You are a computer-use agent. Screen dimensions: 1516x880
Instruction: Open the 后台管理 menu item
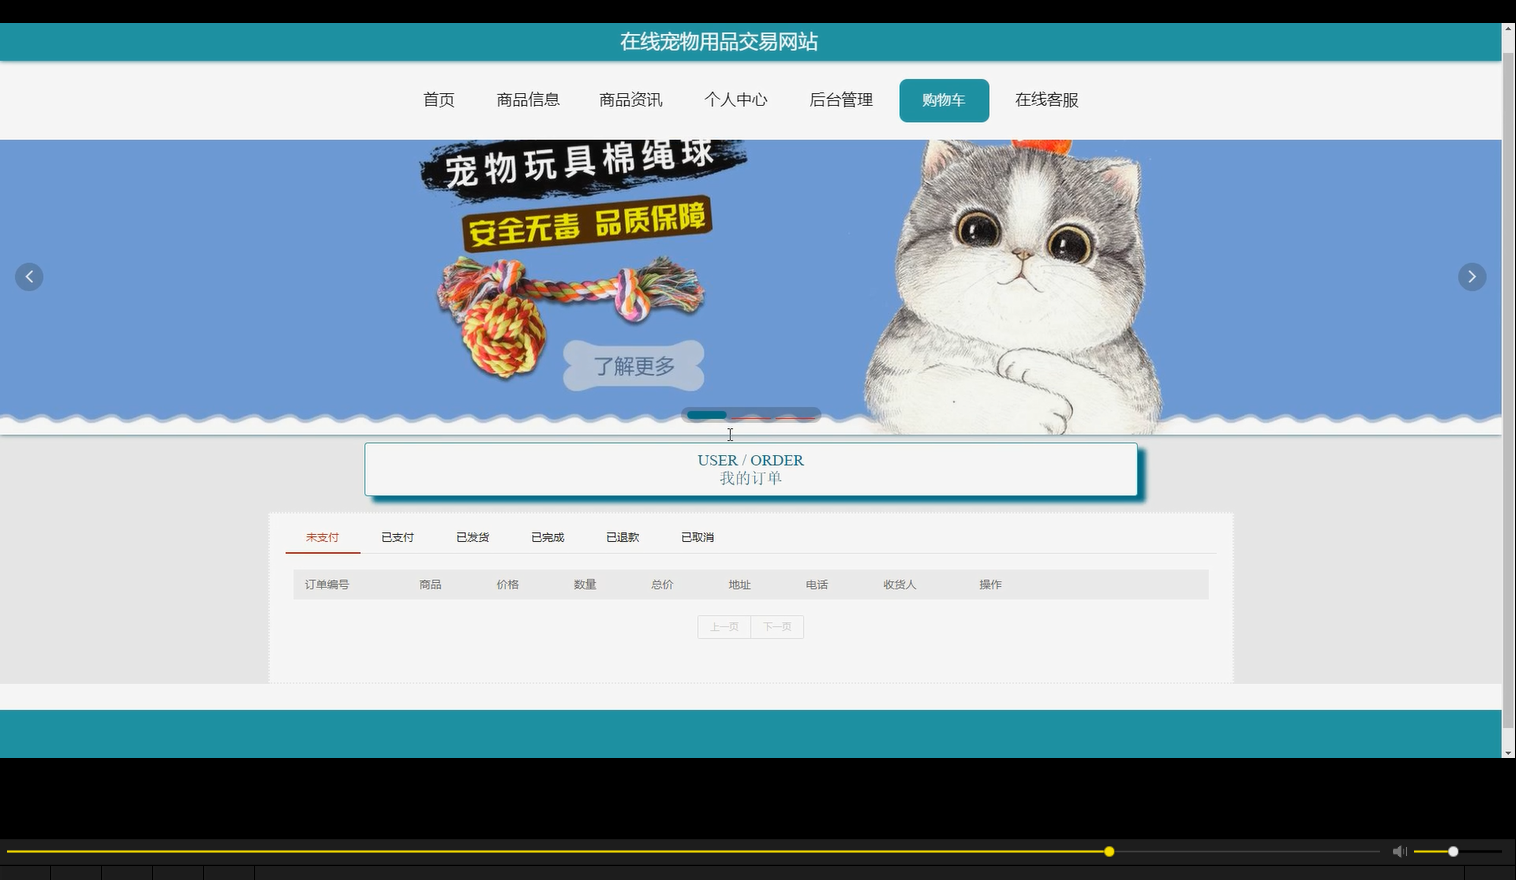pos(840,100)
